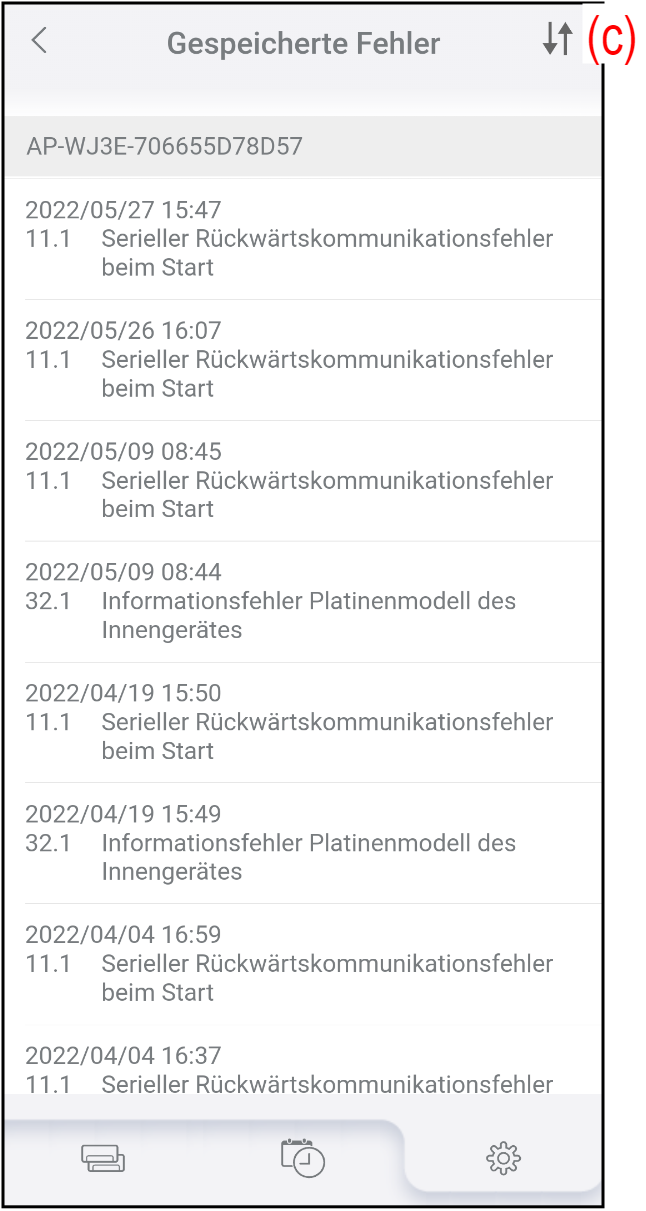Image resolution: width=646 pixels, height=1211 pixels.
Task: Open the schedule calendar-clock tab icon
Action: click(x=303, y=1157)
